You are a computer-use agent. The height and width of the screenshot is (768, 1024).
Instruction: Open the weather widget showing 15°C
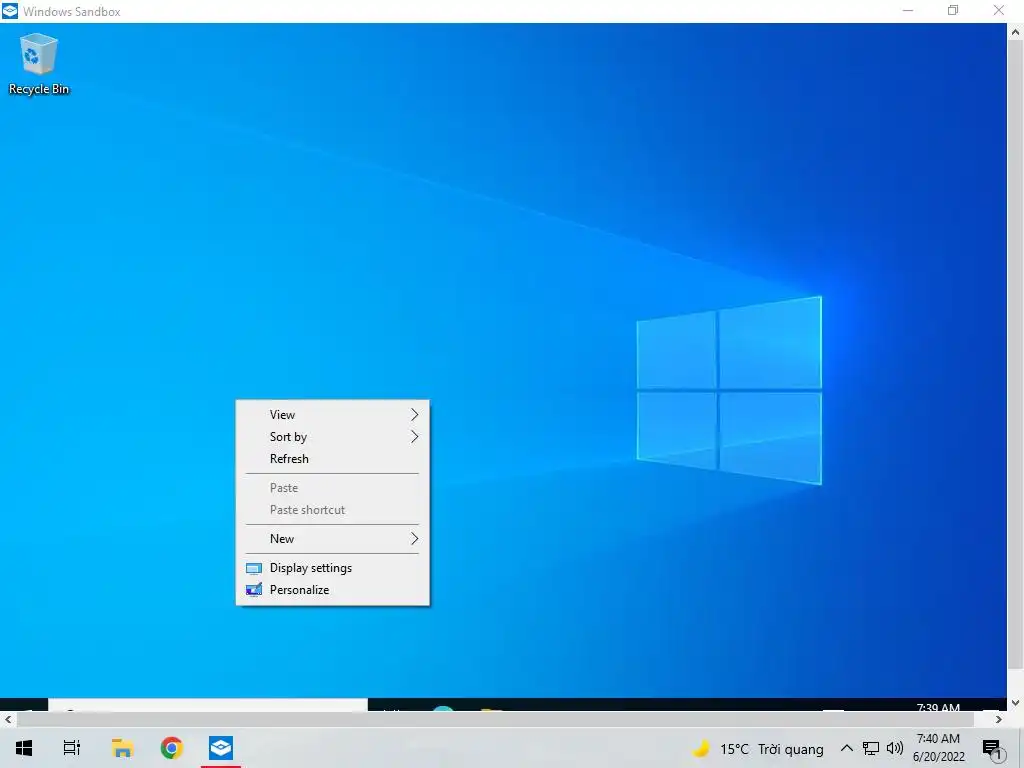coord(758,749)
